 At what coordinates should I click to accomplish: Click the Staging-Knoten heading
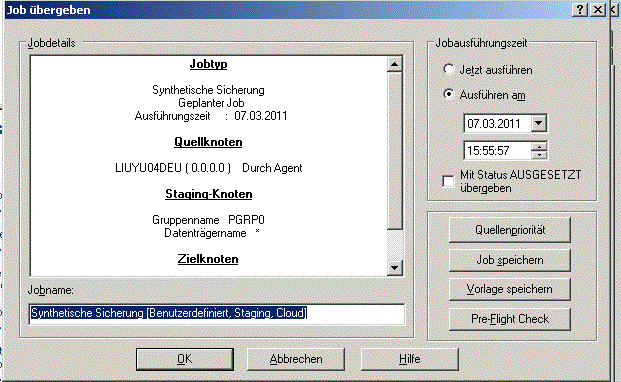[x=209, y=194]
